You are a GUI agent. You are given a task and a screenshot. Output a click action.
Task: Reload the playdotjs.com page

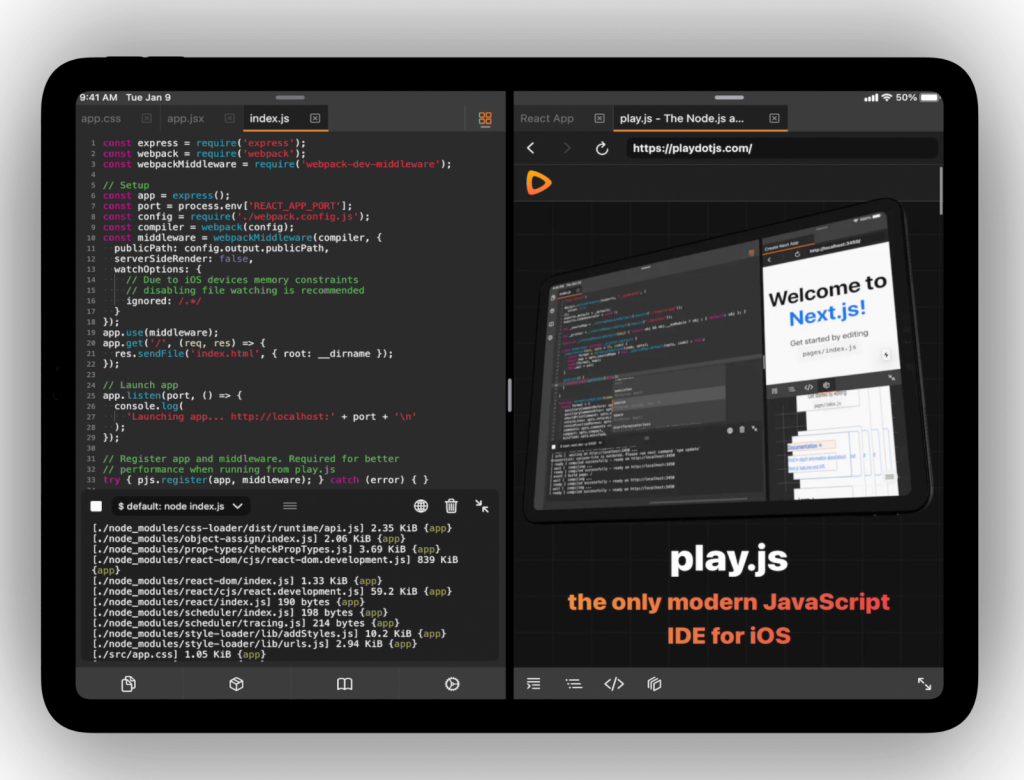[x=601, y=148]
